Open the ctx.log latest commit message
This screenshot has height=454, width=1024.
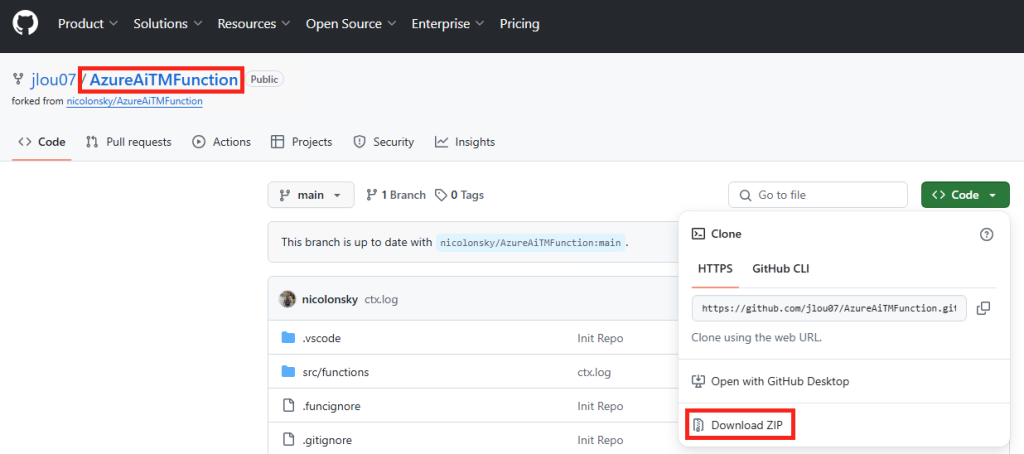click(381, 300)
